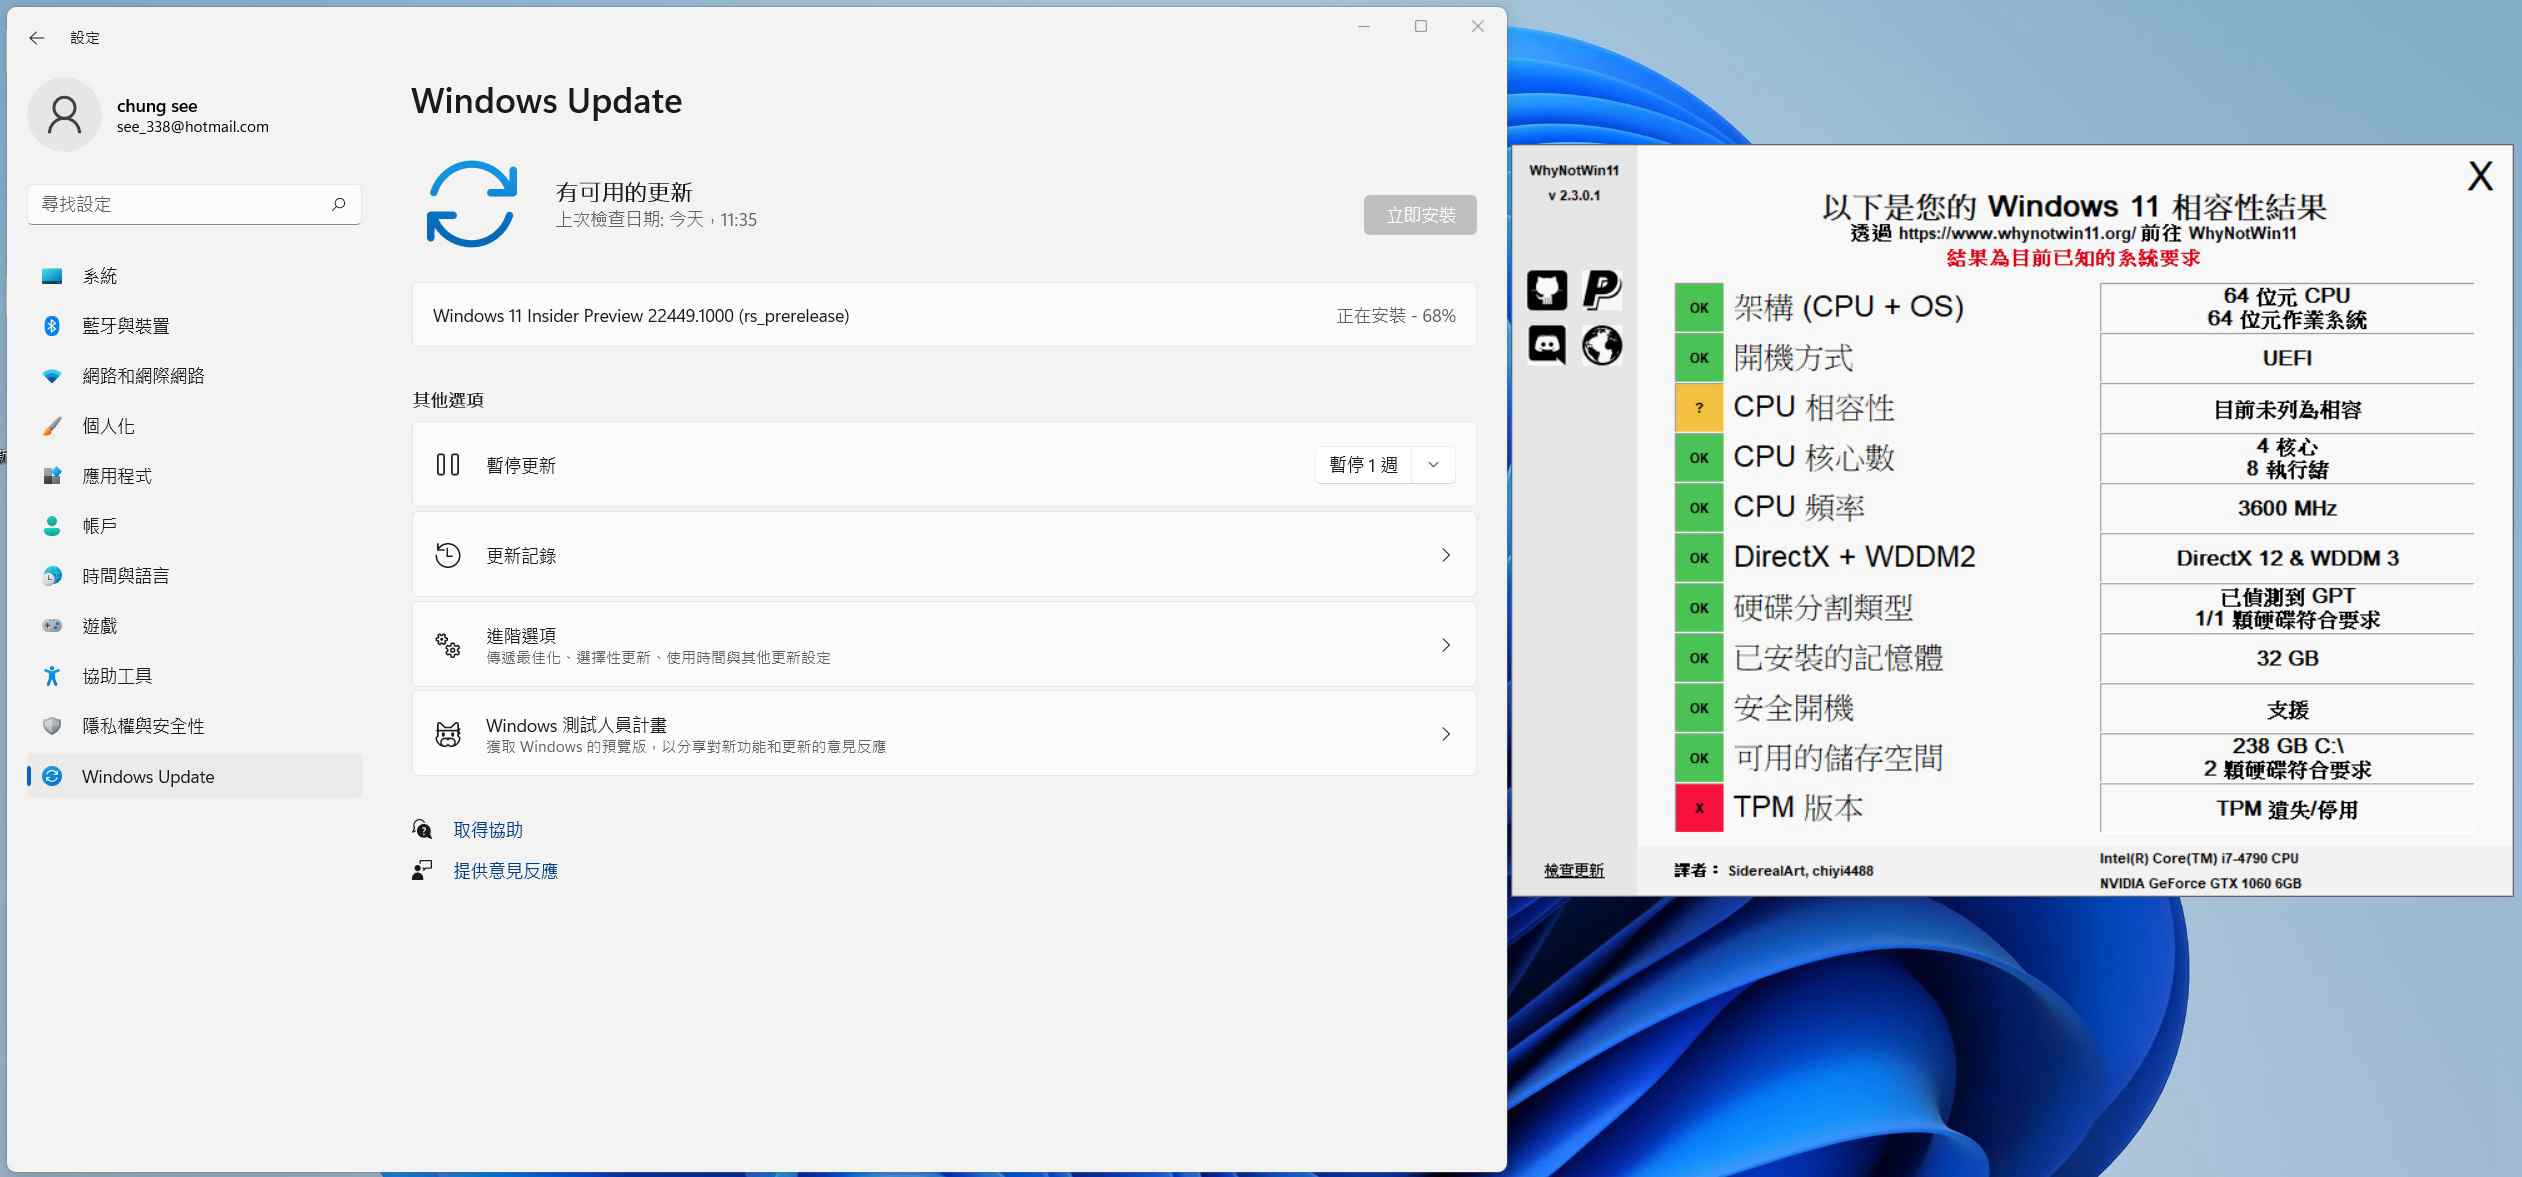Screen dimensions: 2522x1177
Task: Click OK status for 已安裝的記憶體
Action: [x=1699, y=658]
